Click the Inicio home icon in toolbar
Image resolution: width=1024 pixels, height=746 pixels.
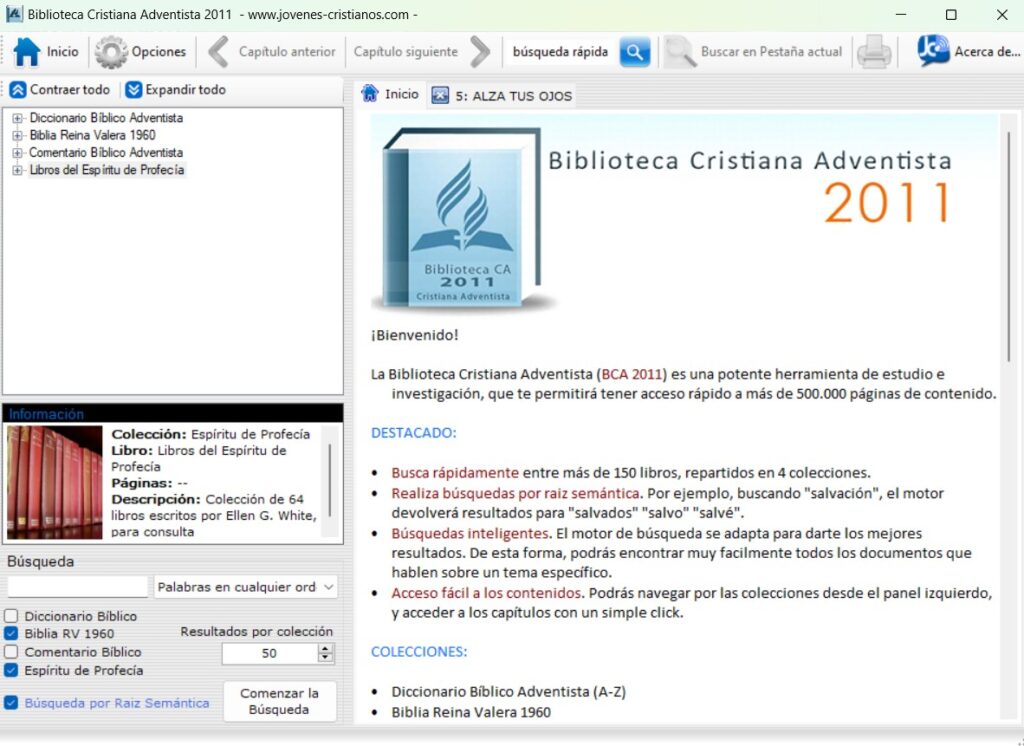coord(27,51)
